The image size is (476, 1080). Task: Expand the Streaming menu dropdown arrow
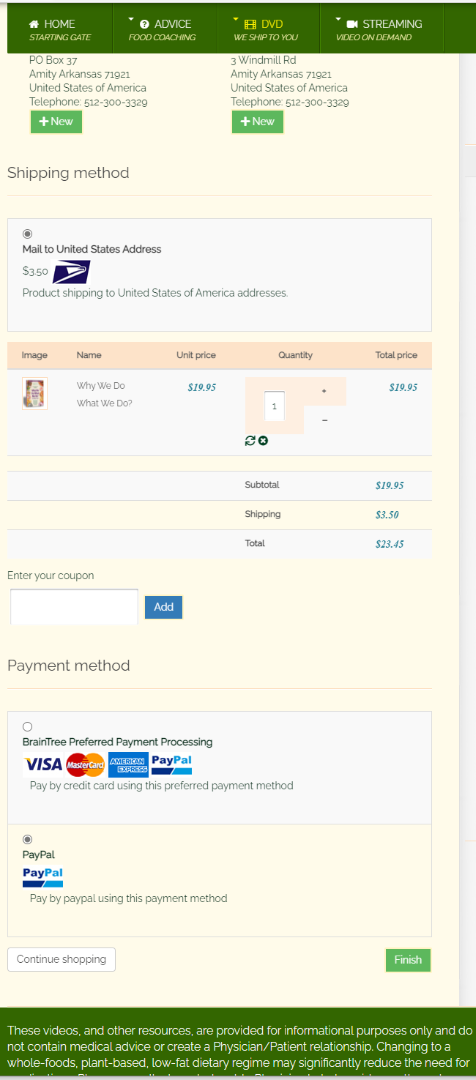338,19
